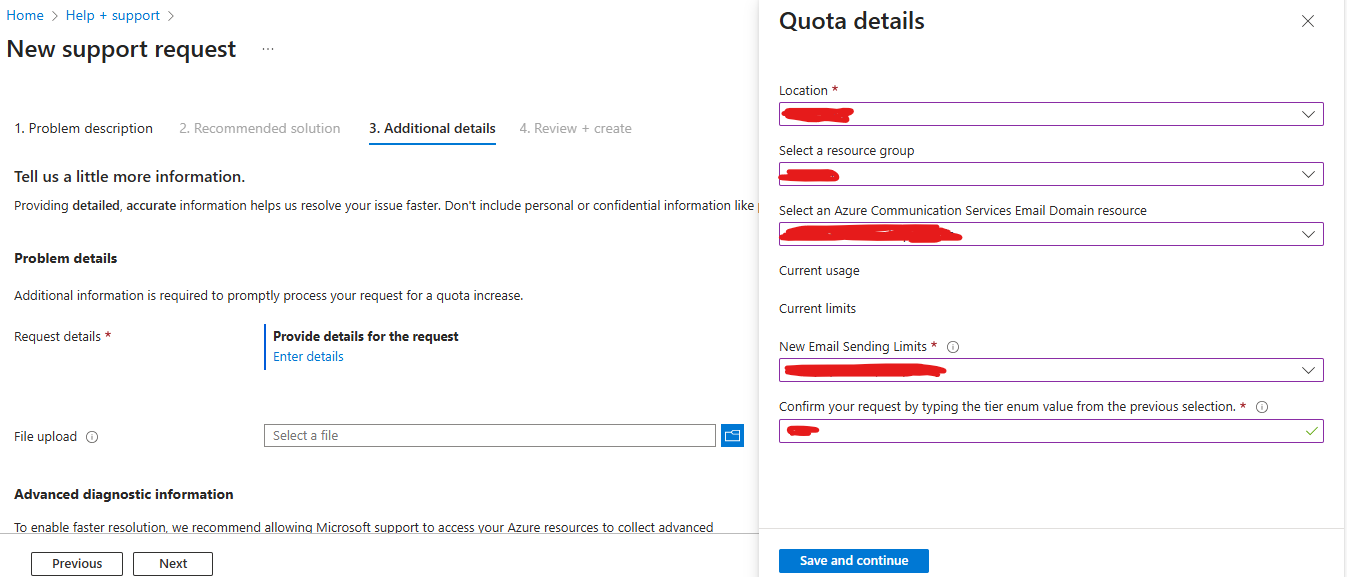Click the Save and continue button
Viewport: 1347px width, 577px height.
(x=854, y=561)
